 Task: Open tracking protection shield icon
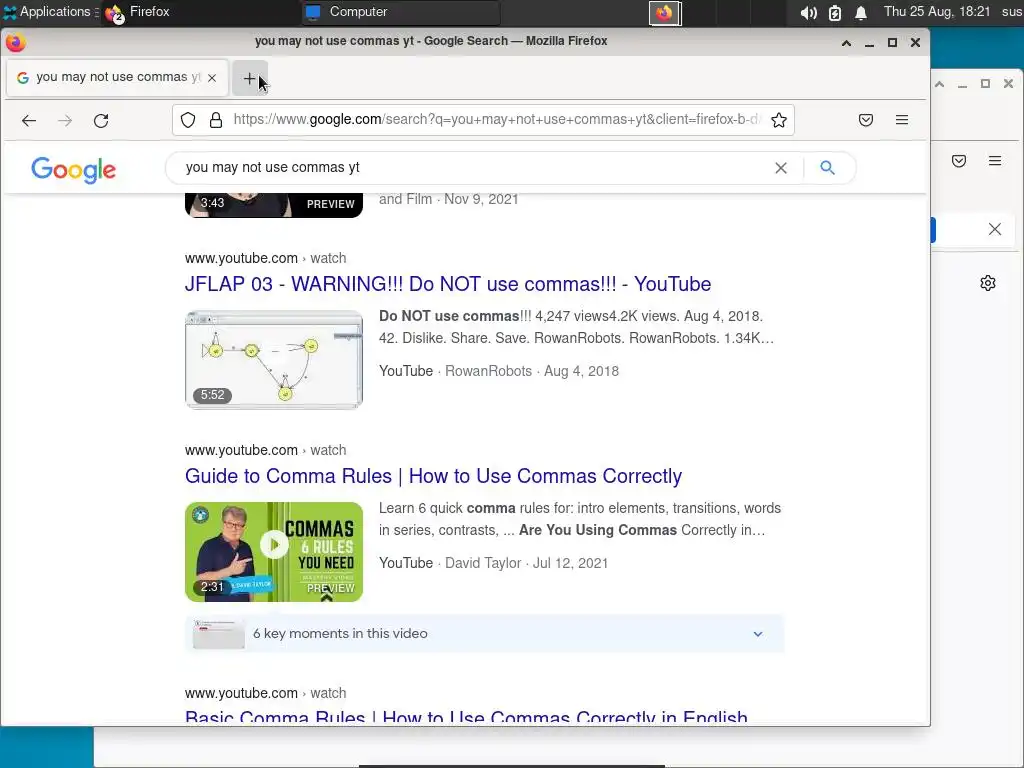coord(188,120)
